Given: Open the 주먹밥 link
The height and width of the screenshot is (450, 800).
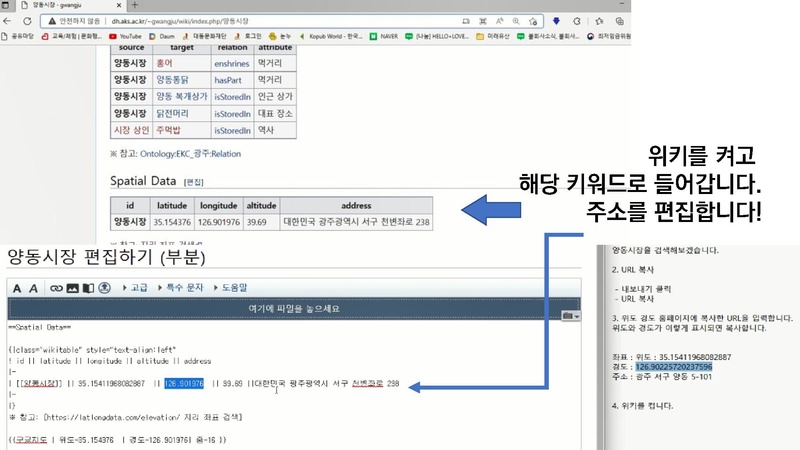Looking at the screenshot, I should 168,130.
